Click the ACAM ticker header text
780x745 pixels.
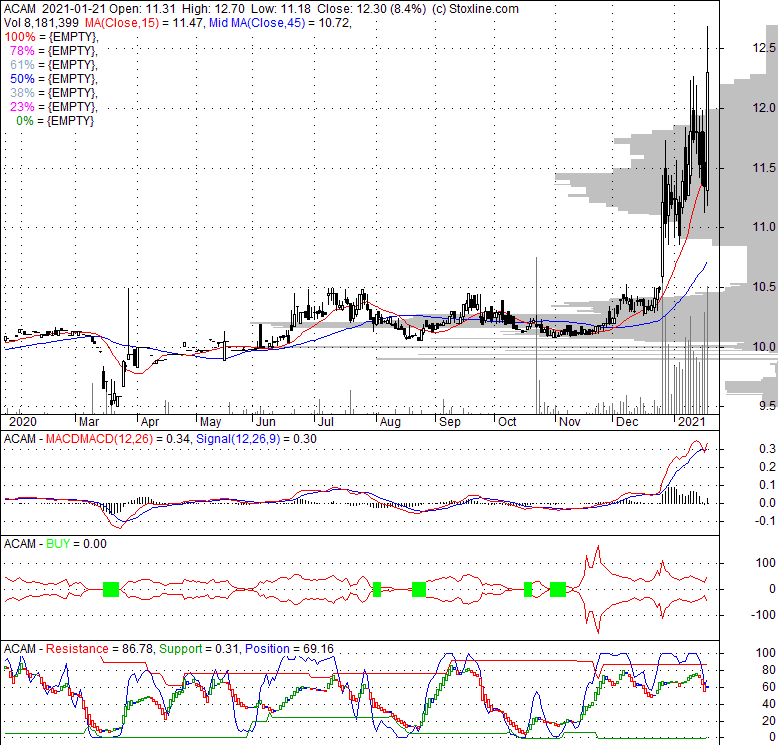20,9
